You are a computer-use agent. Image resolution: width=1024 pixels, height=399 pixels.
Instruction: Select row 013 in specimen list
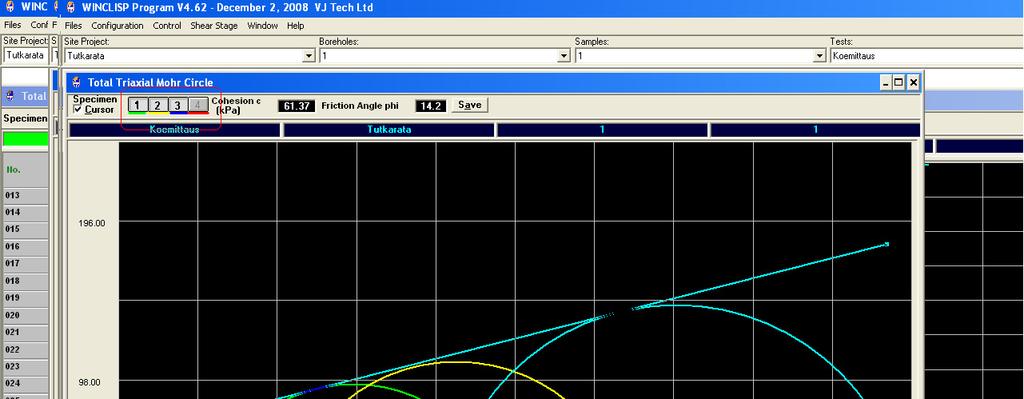25,195
